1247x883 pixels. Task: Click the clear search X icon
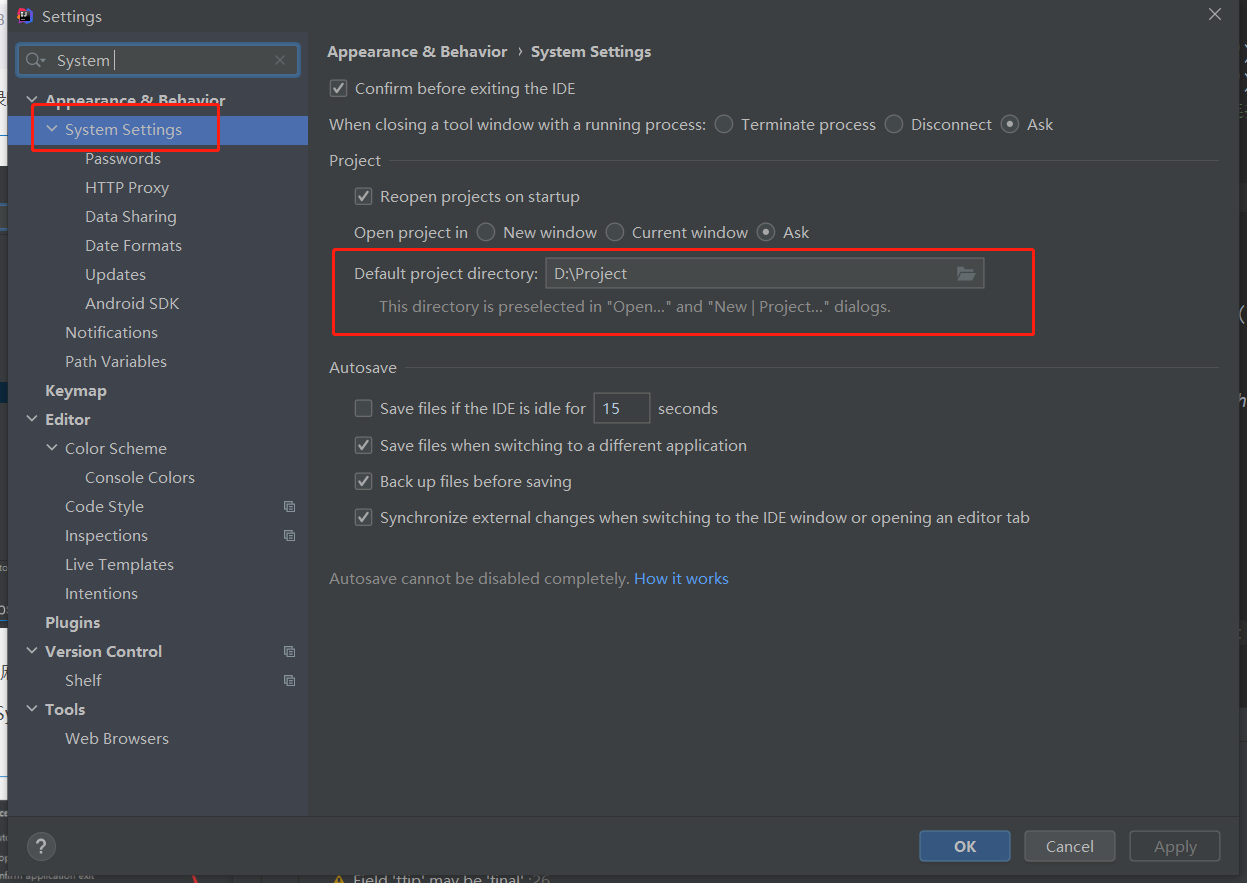pos(281,60)
